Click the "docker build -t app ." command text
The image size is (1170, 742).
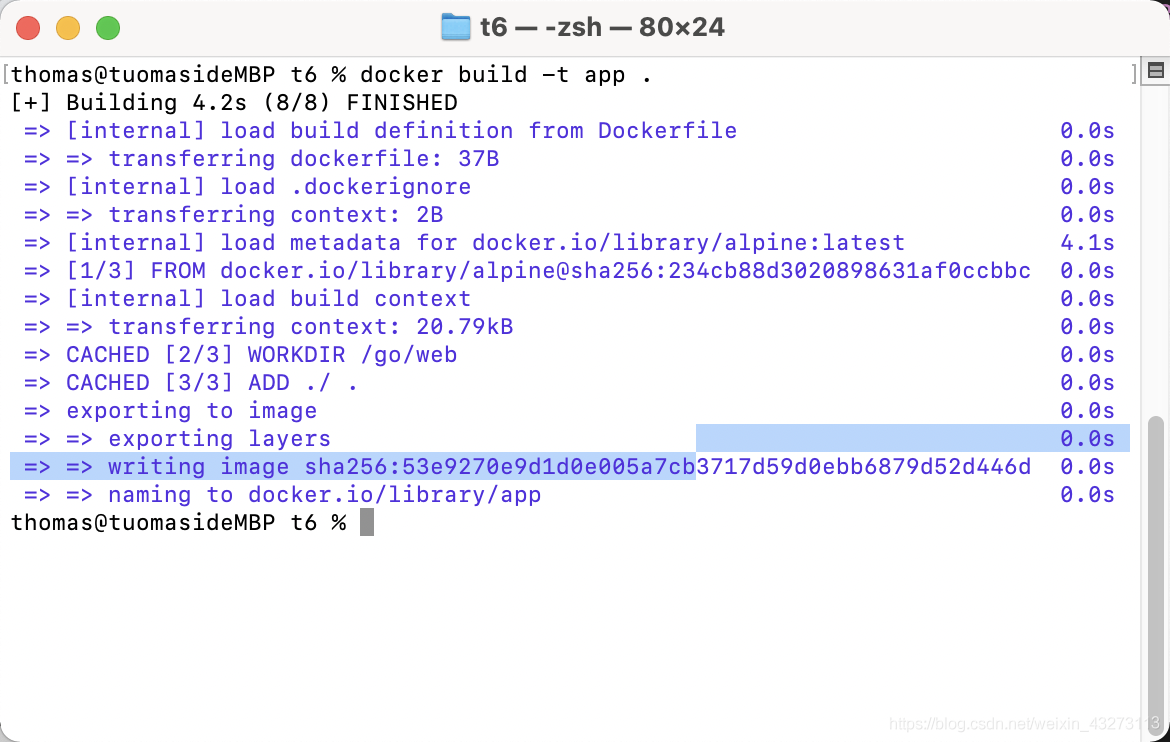click(x=506, y=75)
